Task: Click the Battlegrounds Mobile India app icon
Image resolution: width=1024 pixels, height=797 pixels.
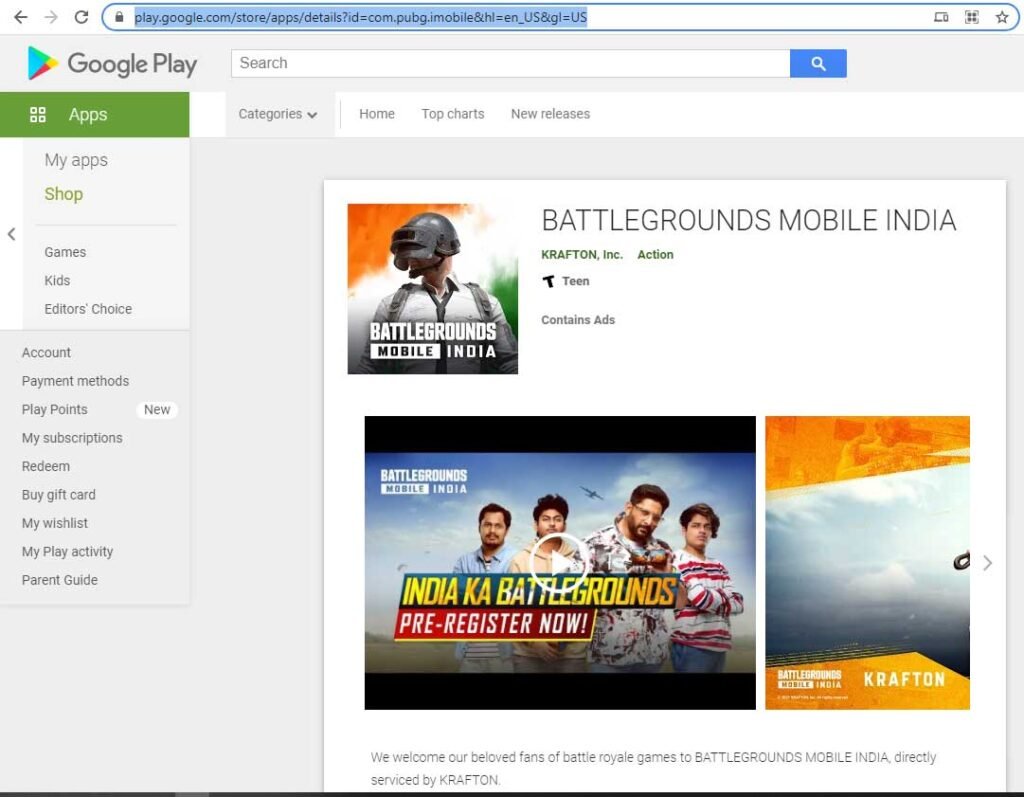Action: click(x=432, y=289)
